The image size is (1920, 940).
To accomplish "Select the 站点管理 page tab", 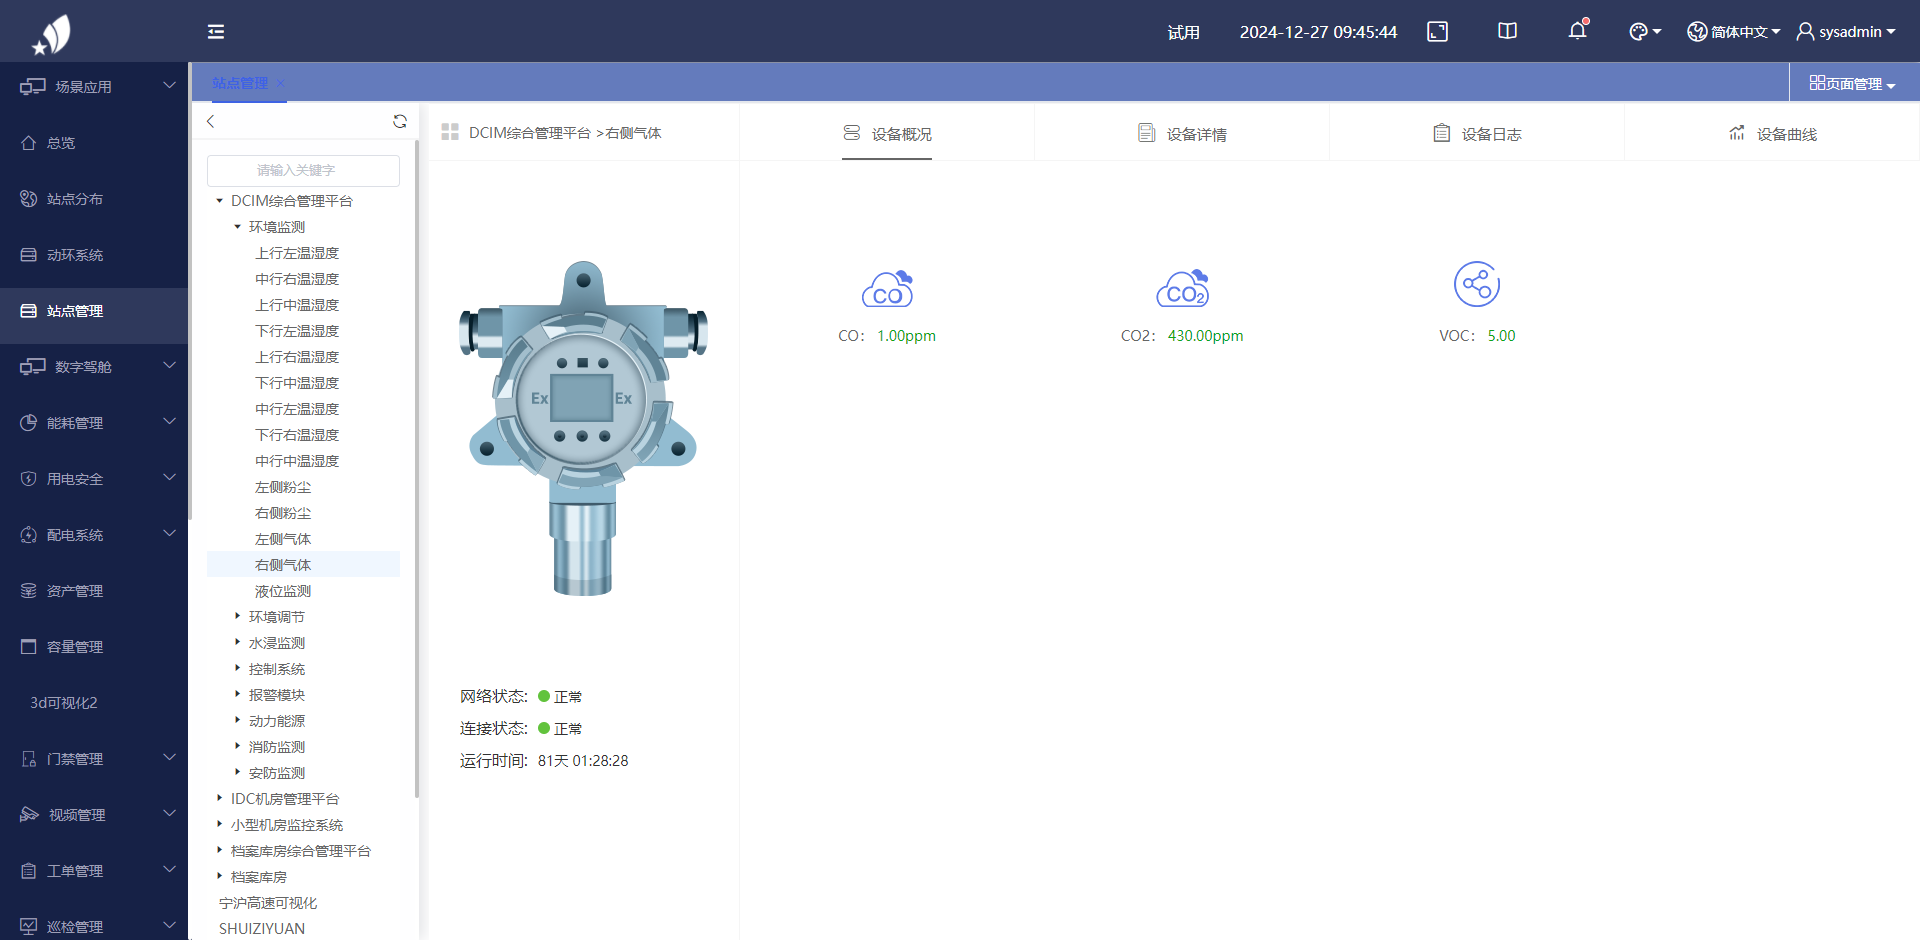I will 240,83.
